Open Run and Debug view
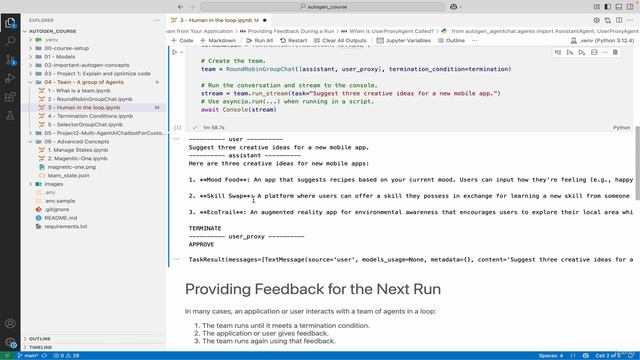Image resolution: width=640 pixels, height=360 pixels. 10,78
